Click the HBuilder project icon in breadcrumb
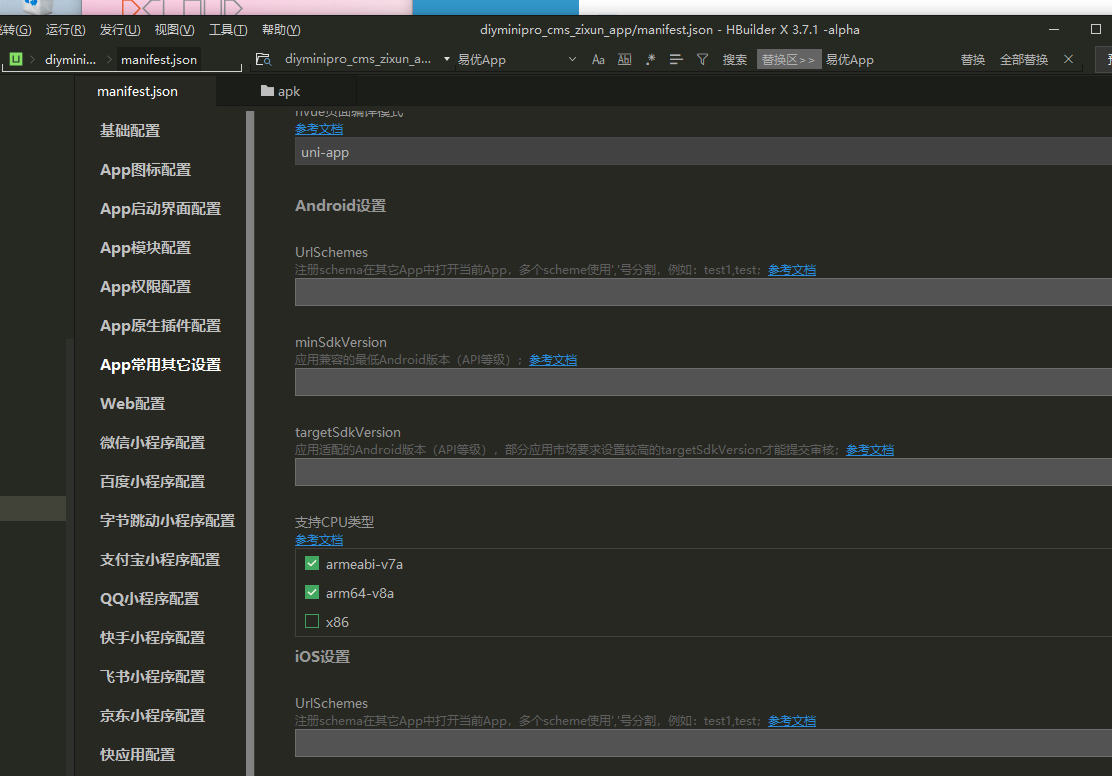1112x776 pixels. [x=16, y=59]
